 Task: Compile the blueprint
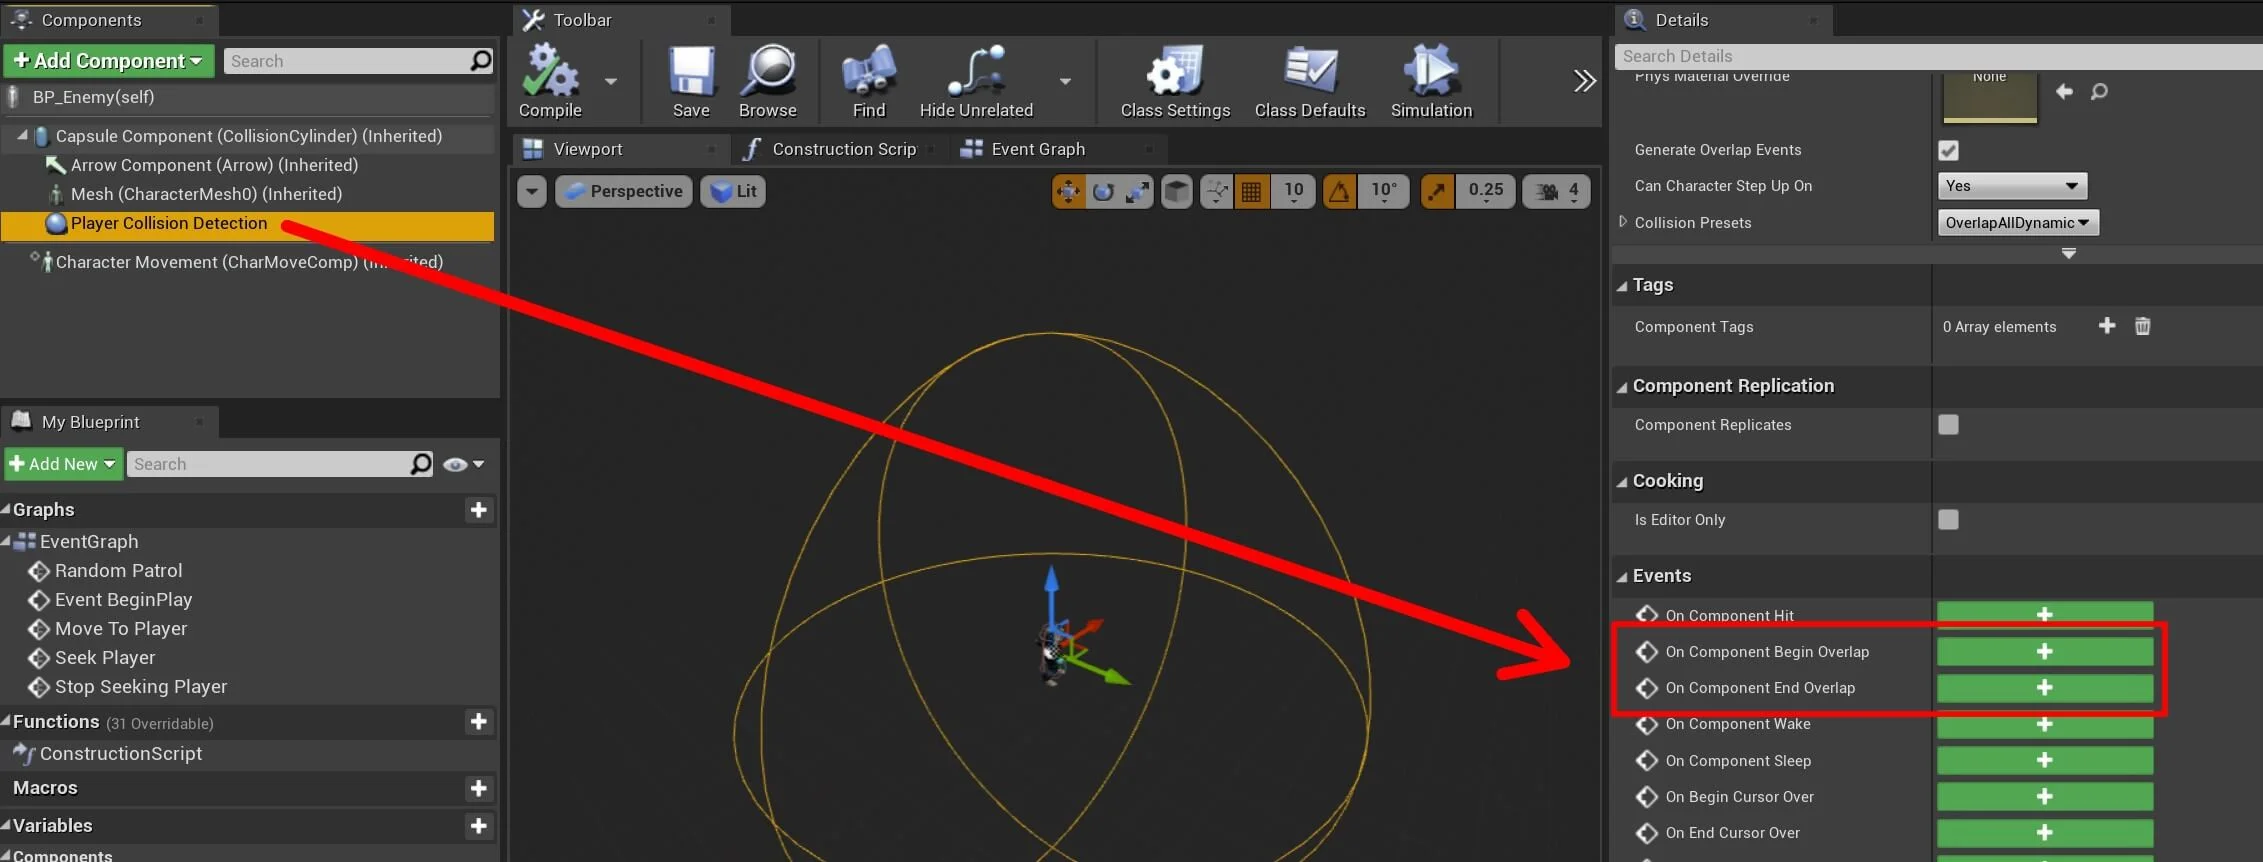point(550,81)
